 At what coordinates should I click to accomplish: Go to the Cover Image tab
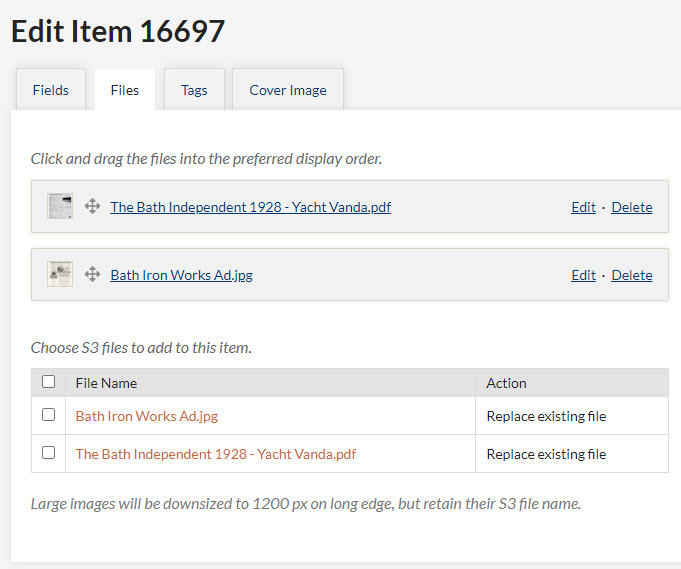(x=288, y=90)
